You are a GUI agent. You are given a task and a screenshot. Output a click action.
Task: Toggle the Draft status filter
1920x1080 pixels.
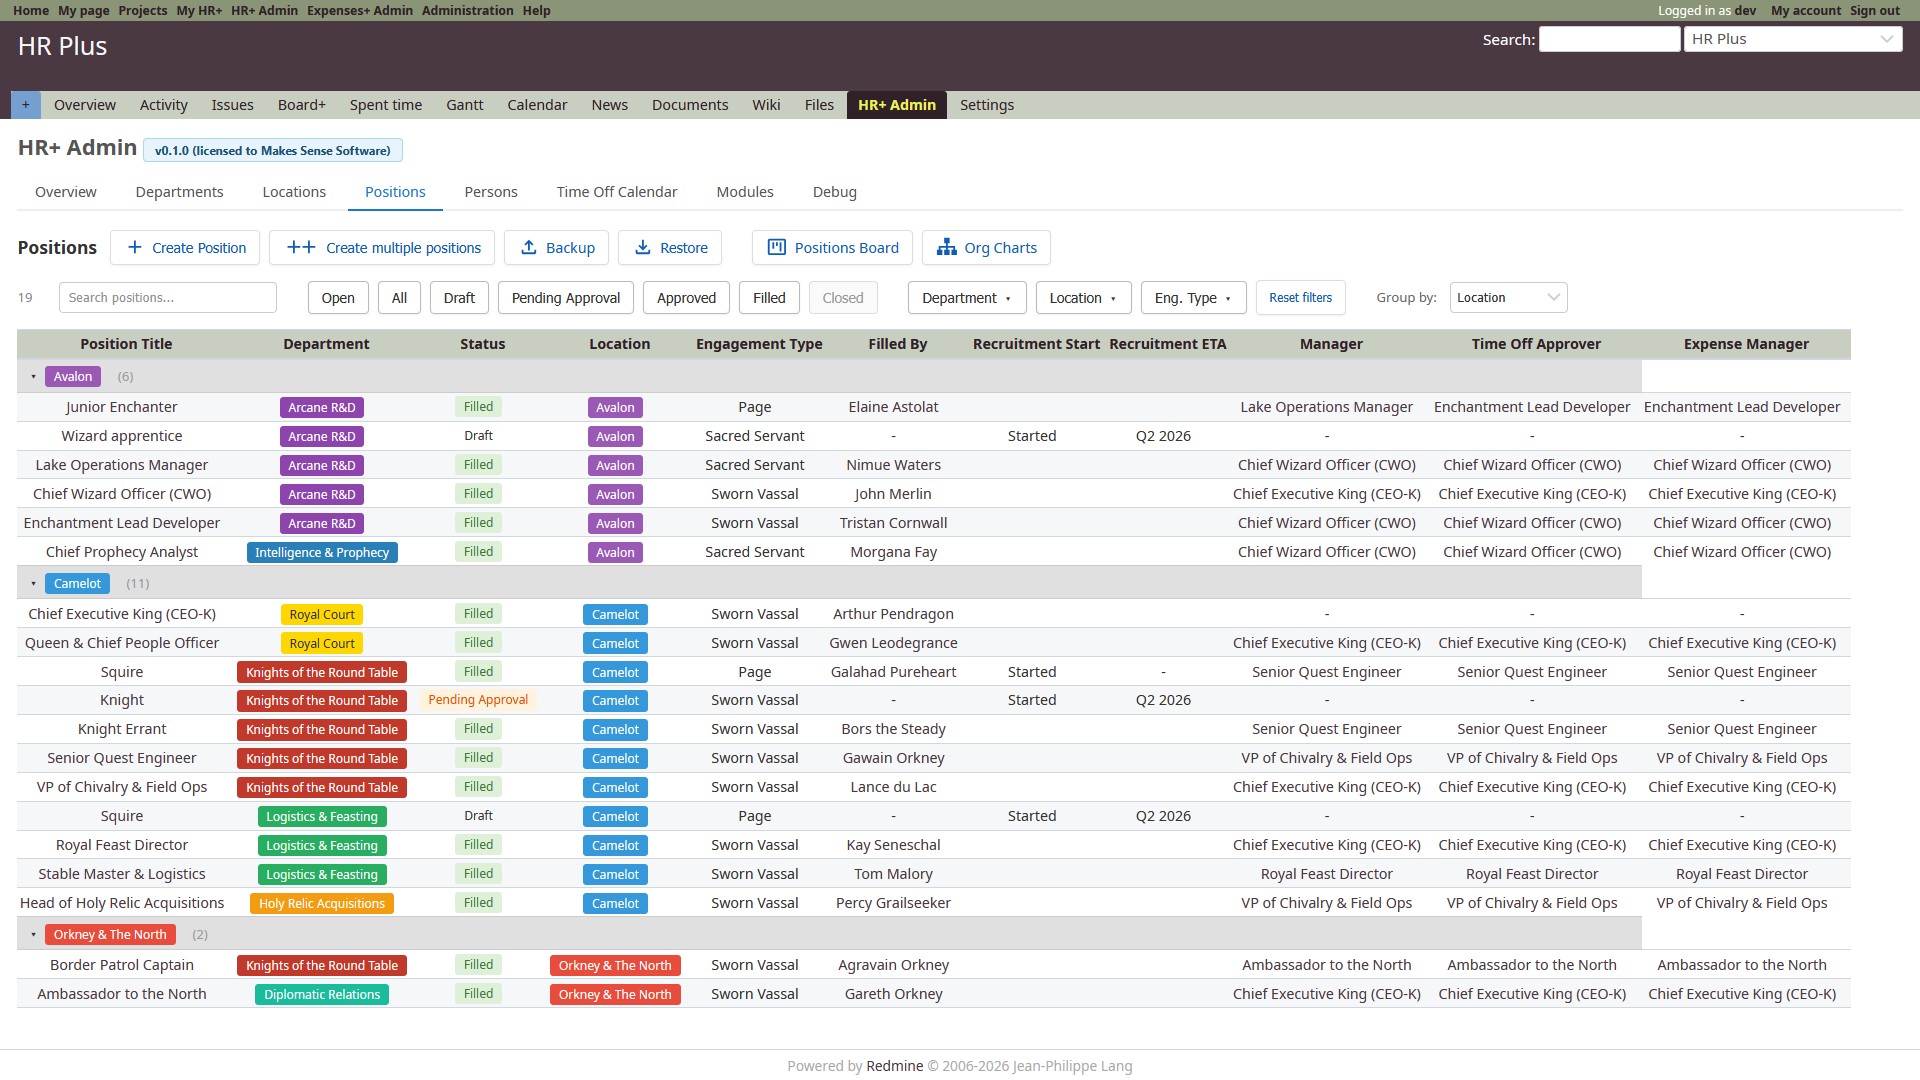point(459,298)
